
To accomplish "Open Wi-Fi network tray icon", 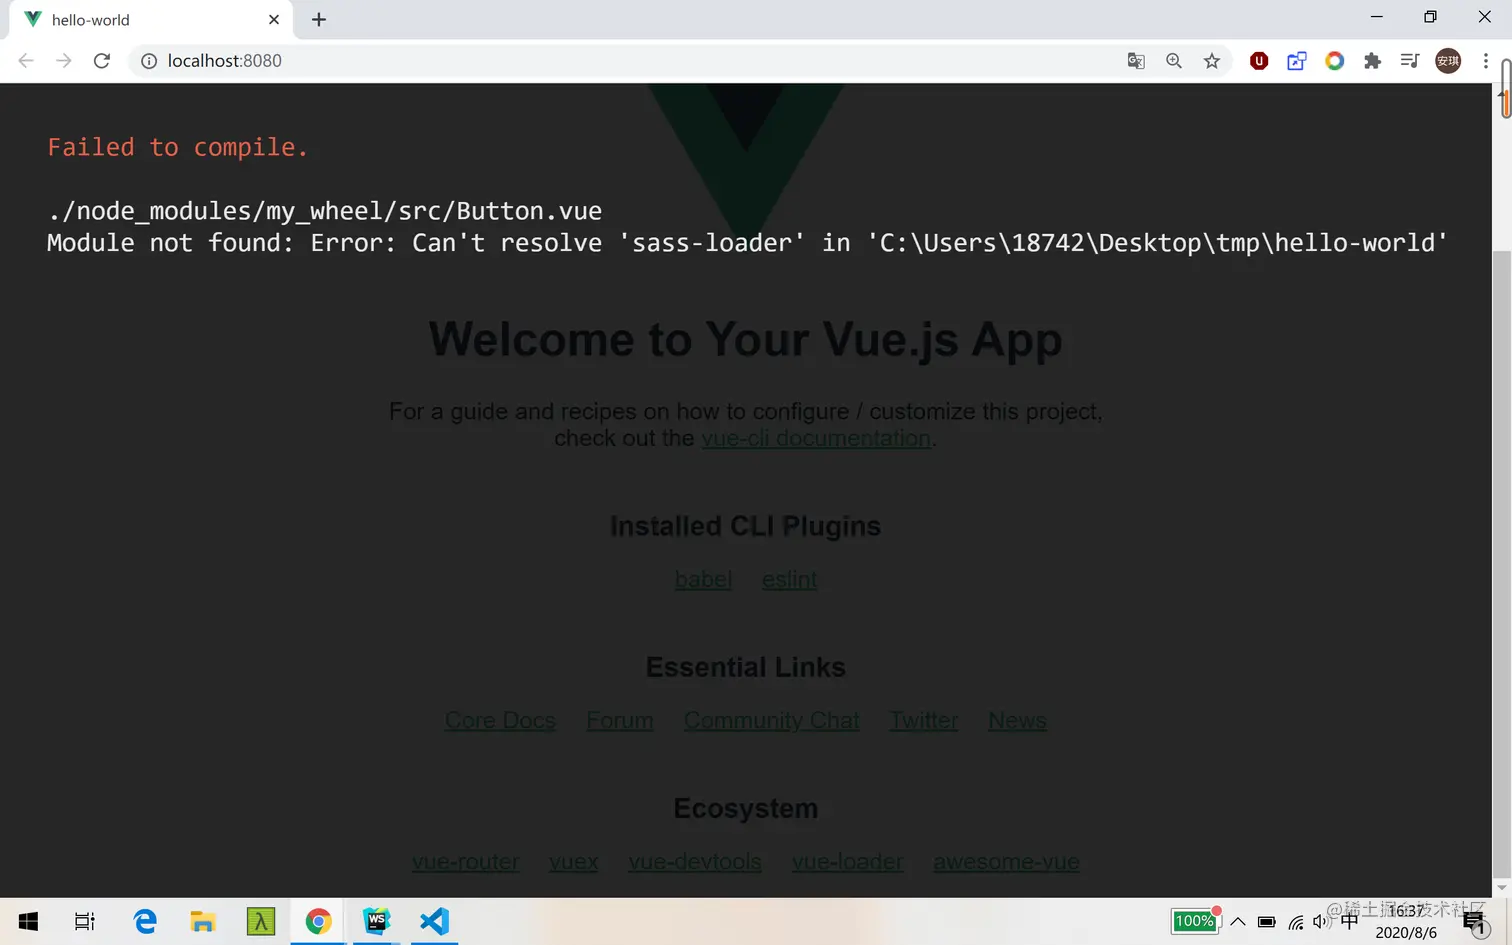I will [1296, 922].
